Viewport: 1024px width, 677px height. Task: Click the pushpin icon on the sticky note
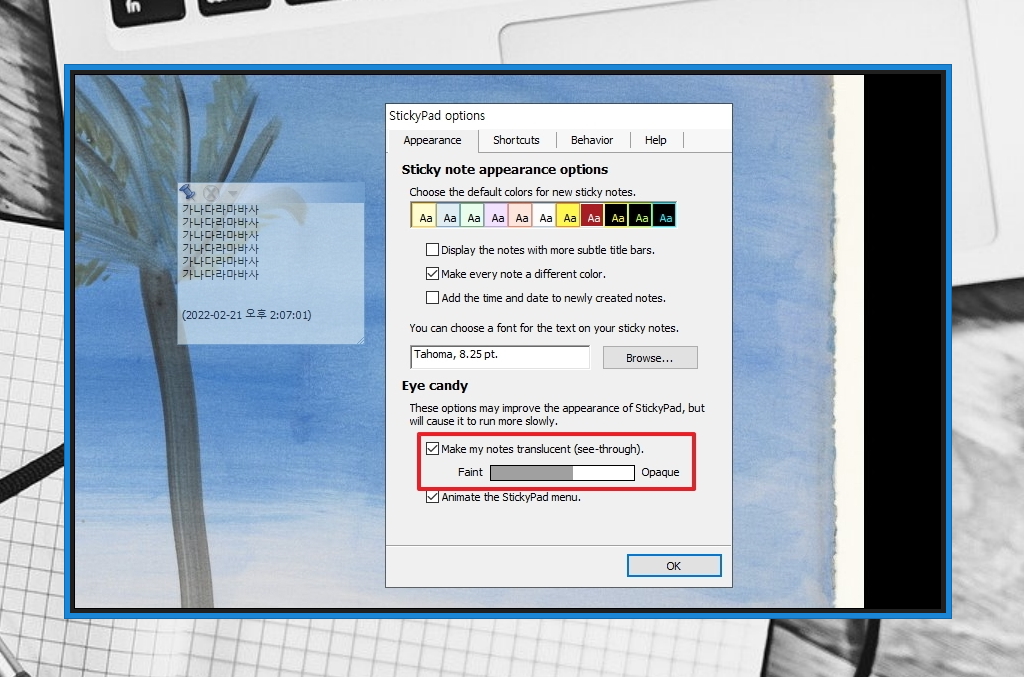click(x=187, y=192)
